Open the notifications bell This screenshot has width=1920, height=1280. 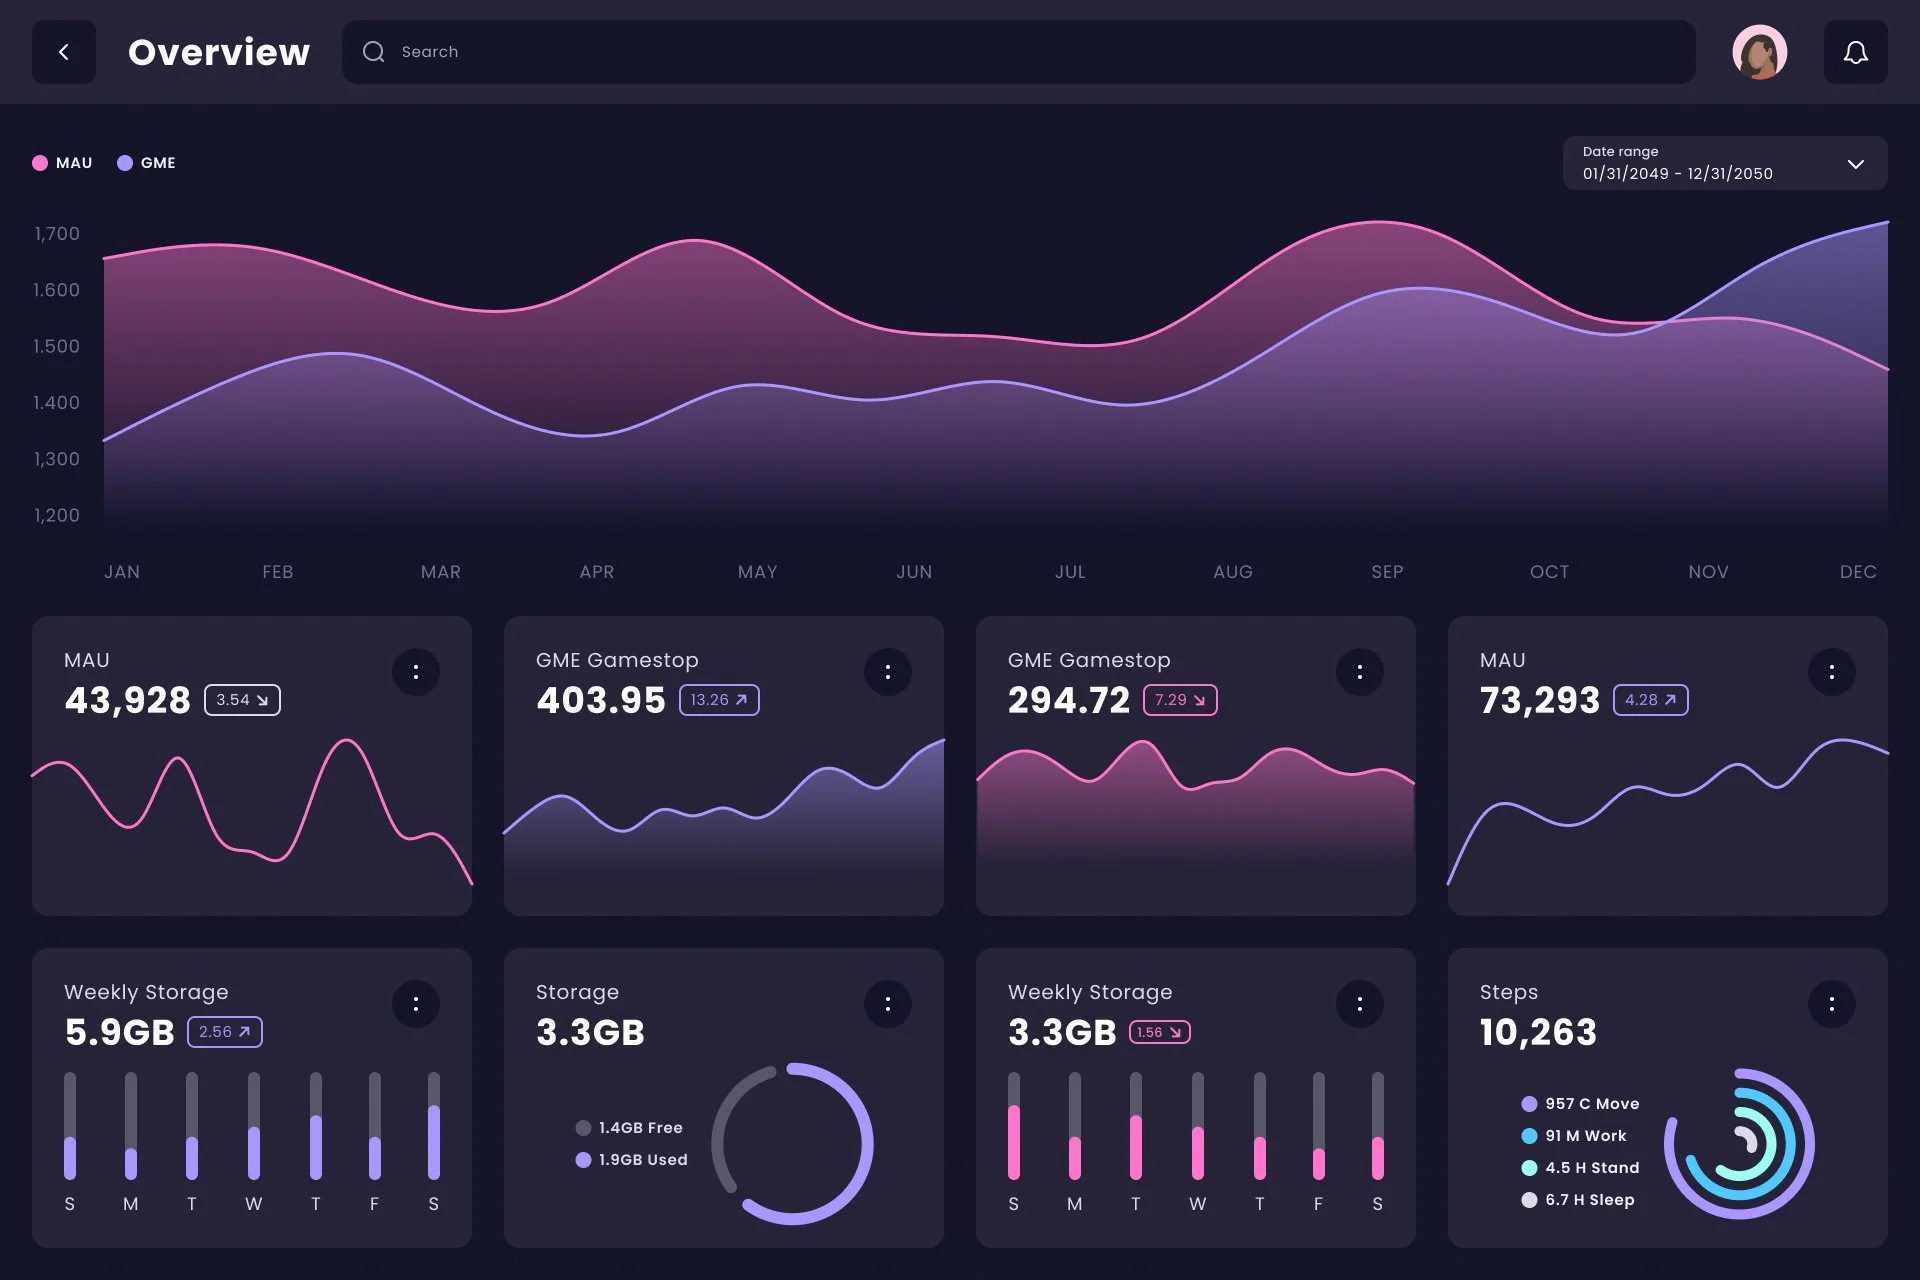tap(1855, 52)
